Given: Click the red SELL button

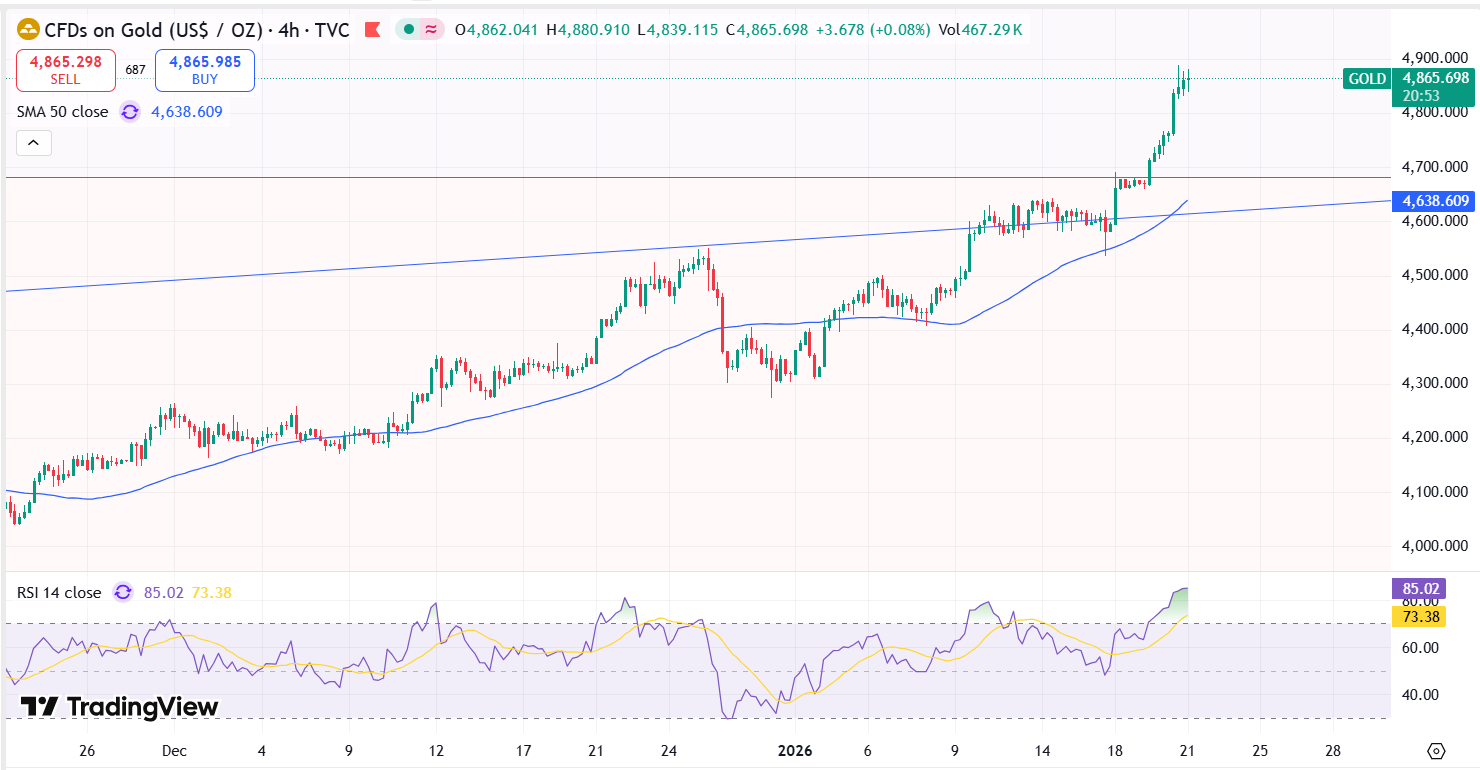Looking at the screenshot, I should [66, 69].
